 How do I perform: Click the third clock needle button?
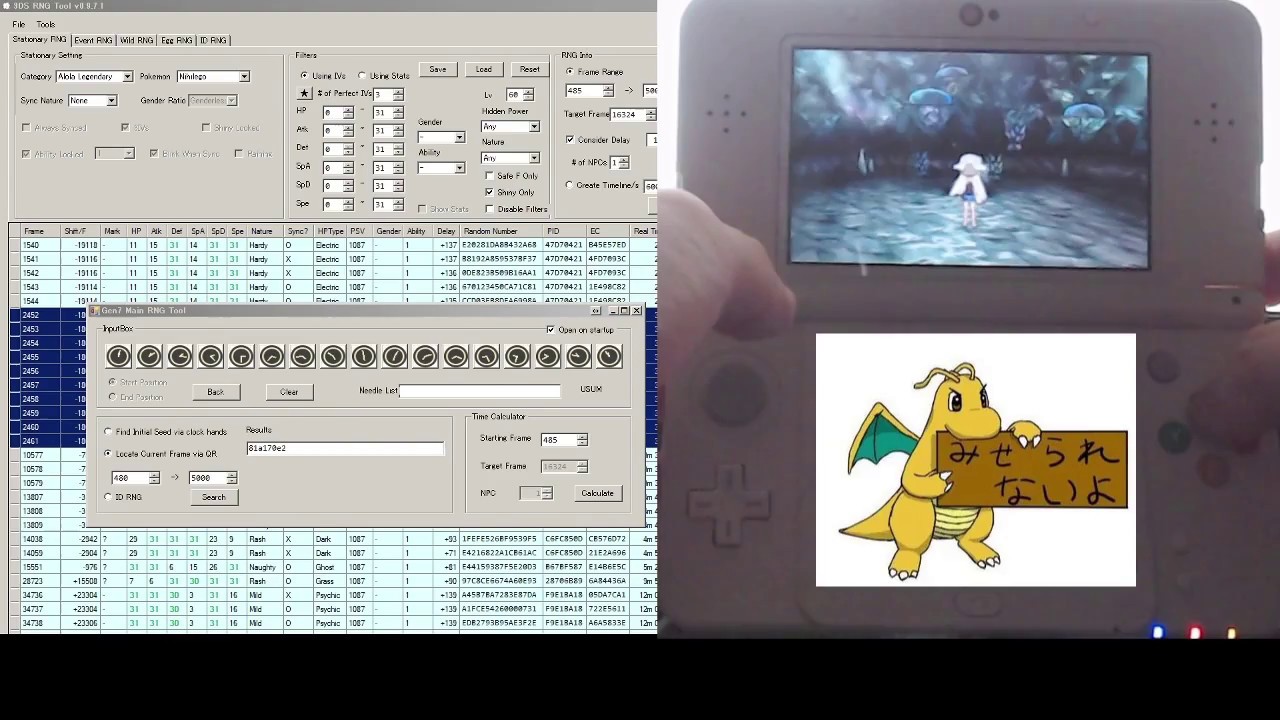pyautogui.click(x=180, y=357)
